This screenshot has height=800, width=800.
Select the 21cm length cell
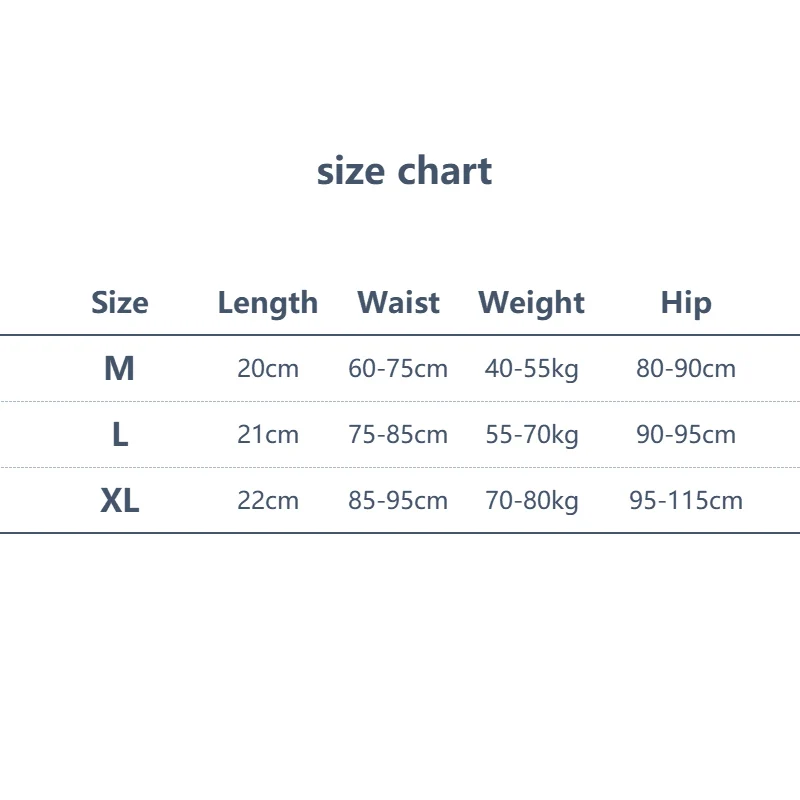click(x=268, y=434)
